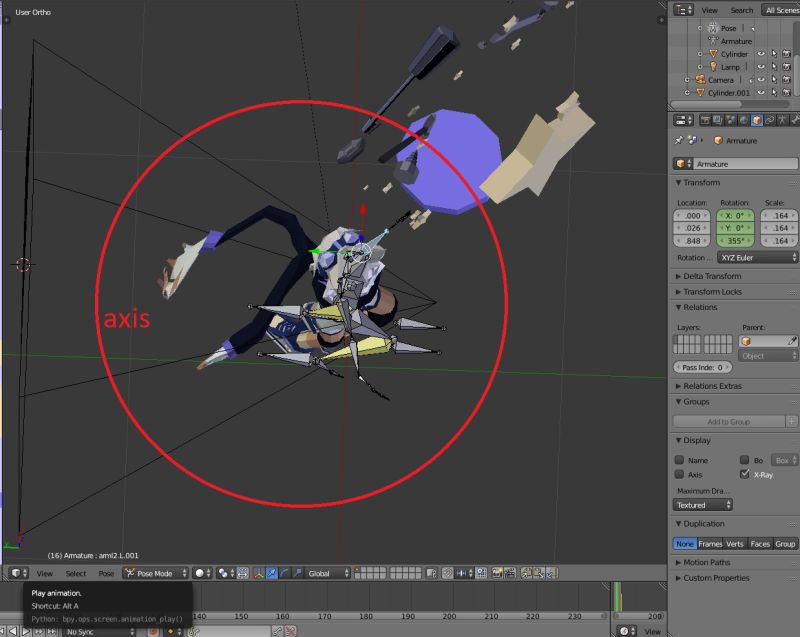Open the viewport shading sphere selector

click(203, 573)
